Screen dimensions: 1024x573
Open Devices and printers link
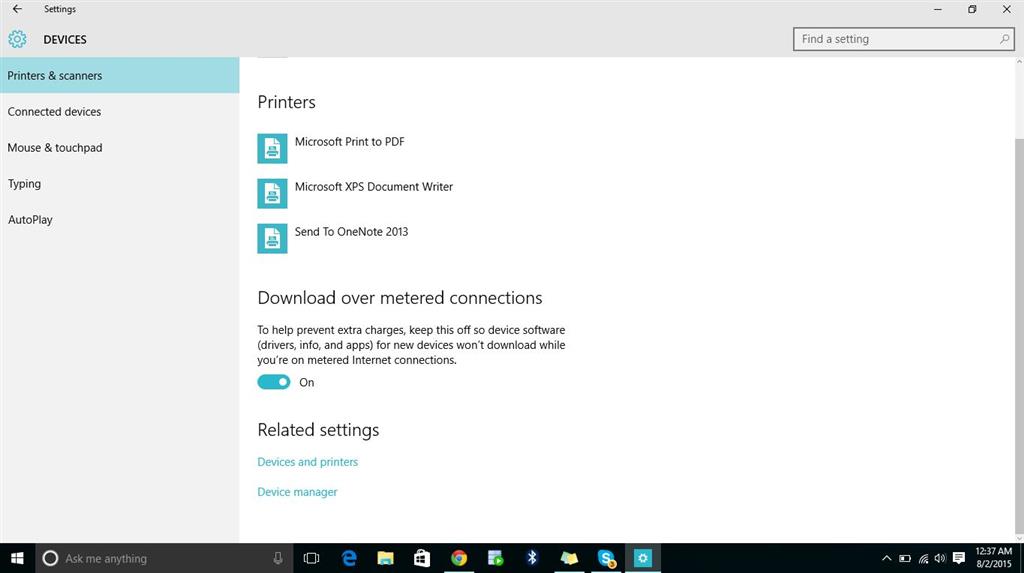308,462
